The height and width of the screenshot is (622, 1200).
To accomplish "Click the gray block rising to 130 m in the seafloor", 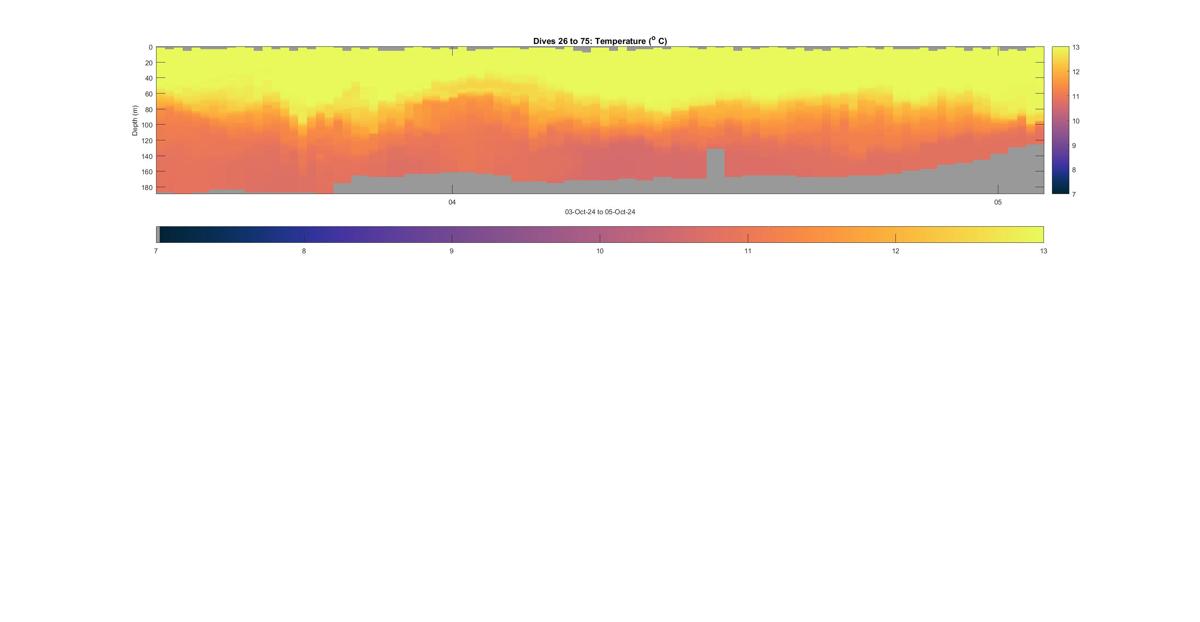I will [715, 164].
